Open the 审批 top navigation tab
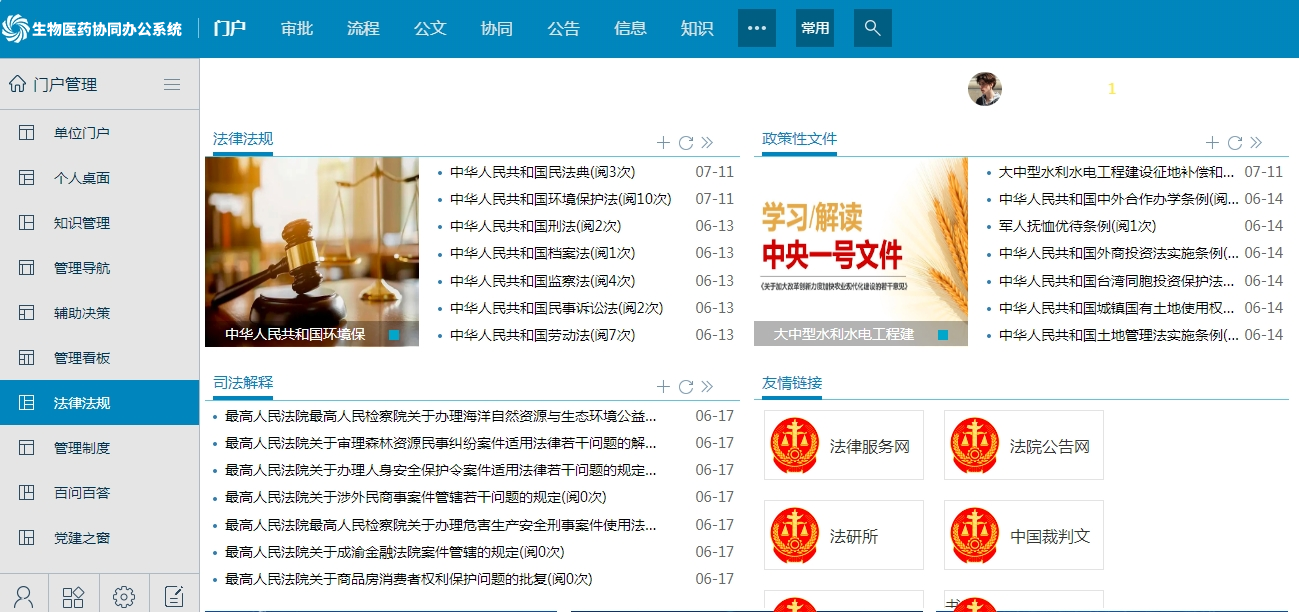The height and width of the screenshot is (612, 1299). click(297, 29)
